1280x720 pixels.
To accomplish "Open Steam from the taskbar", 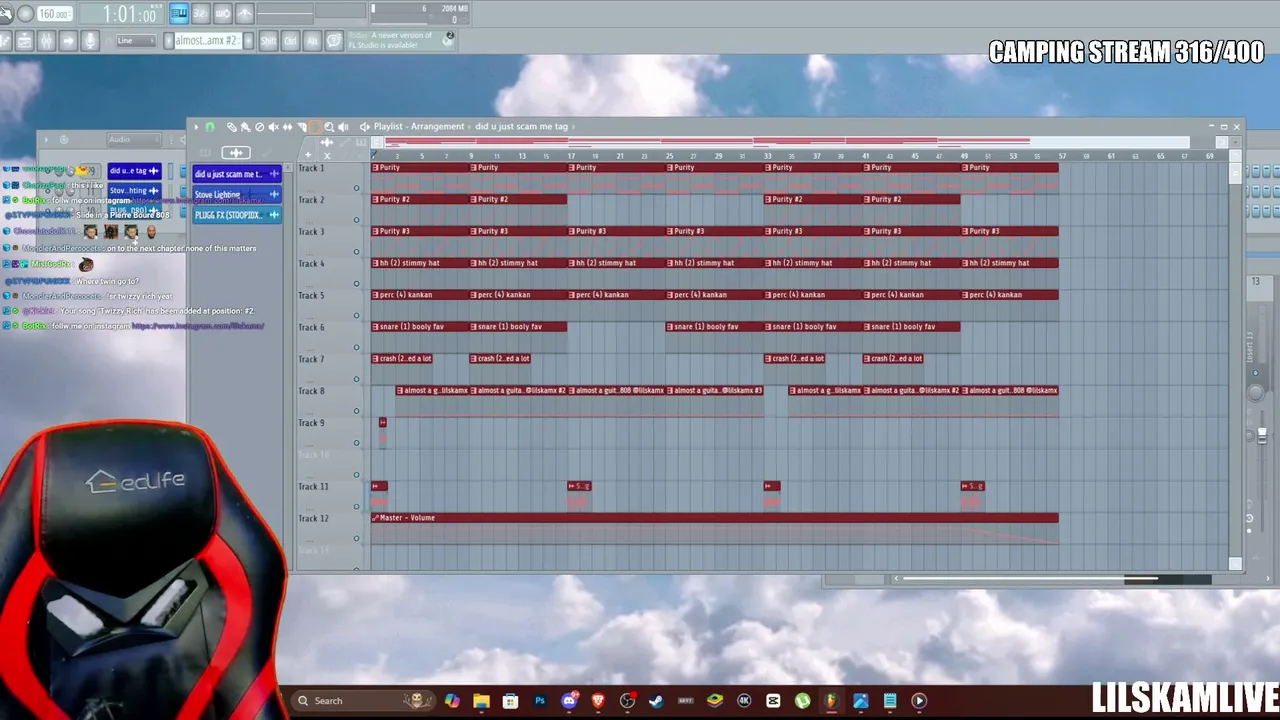I will [x=656, y=701].
